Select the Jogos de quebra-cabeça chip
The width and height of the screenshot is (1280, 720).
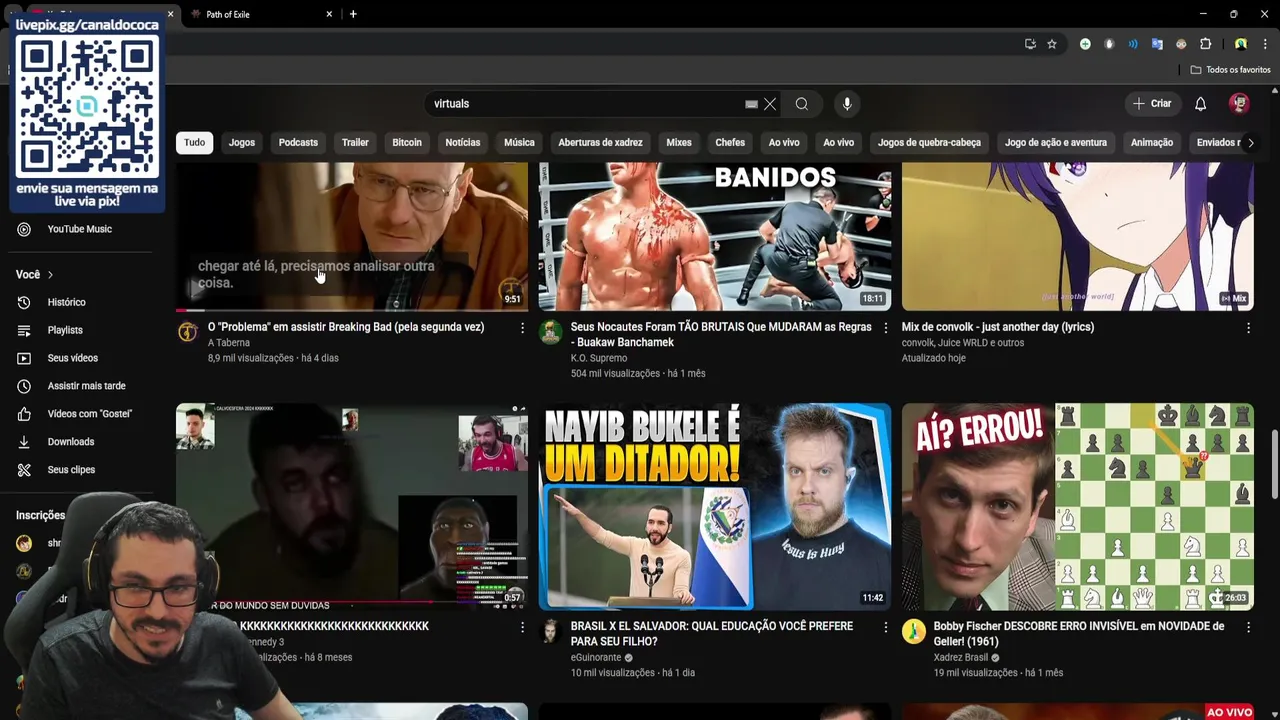click(929, 142)
